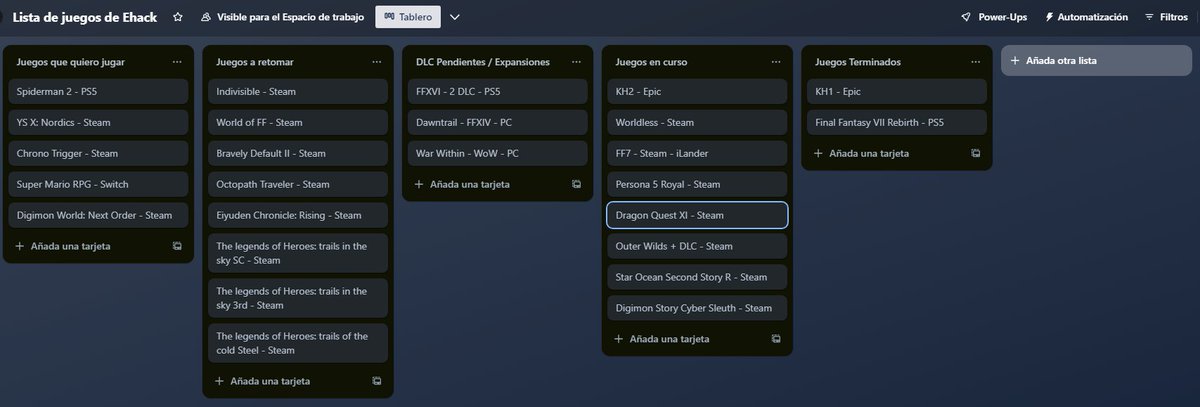This screenshot has height=407, width=1200.
Task: Open Automatización menu
Action: 1086,17
